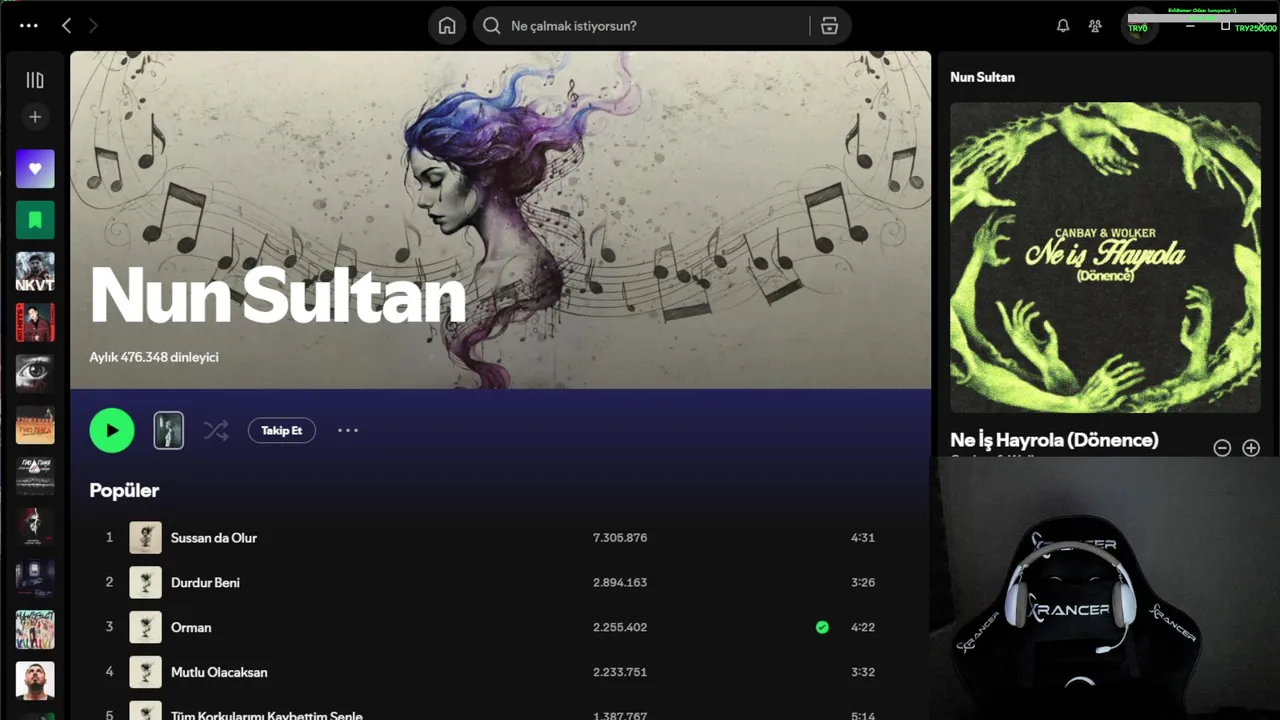
Task: Collapse Your Library sidebar icon
Action: pyautogui.click(x=35, y=80)
